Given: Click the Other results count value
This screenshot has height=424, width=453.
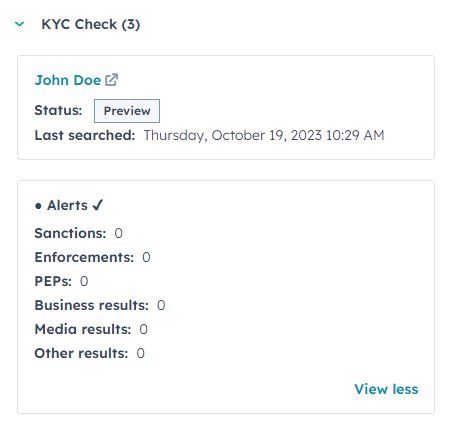Looking at the screenshot, I should [x=140, y=353].
